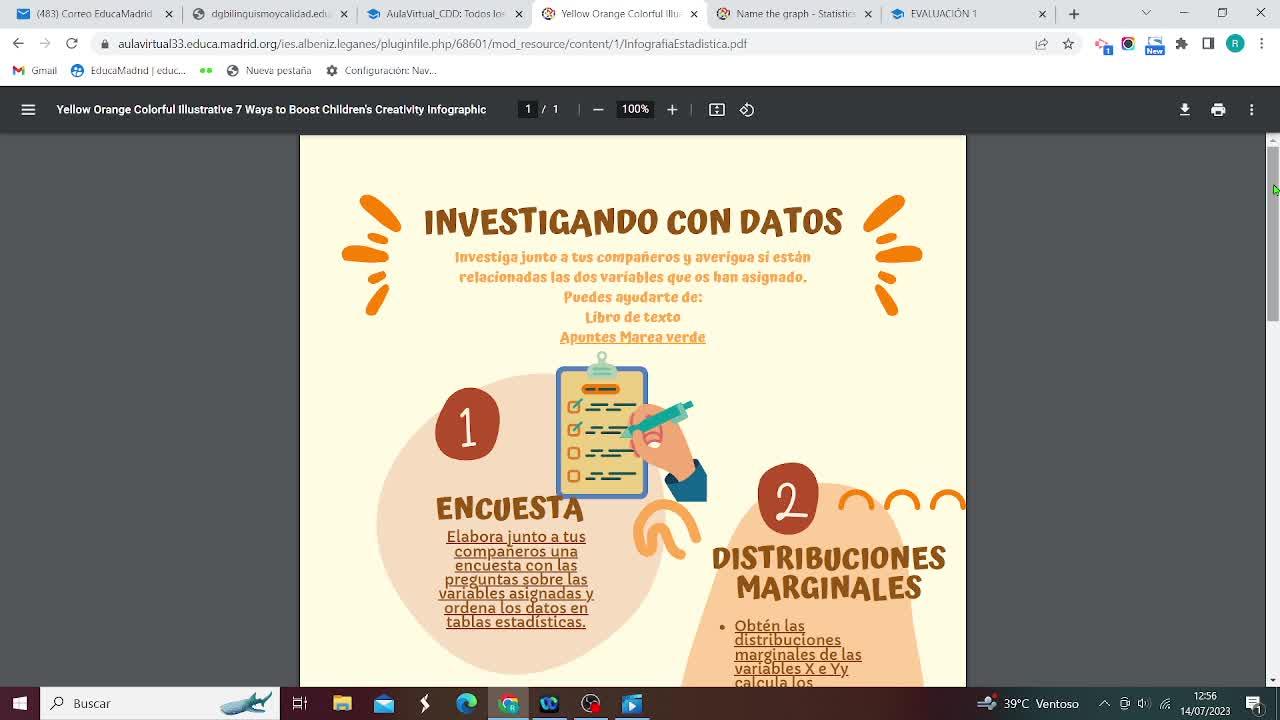Open the extension with the blue 1 badge
The width and height of the screenshot is (1280, 720).
click(1102, 45)
